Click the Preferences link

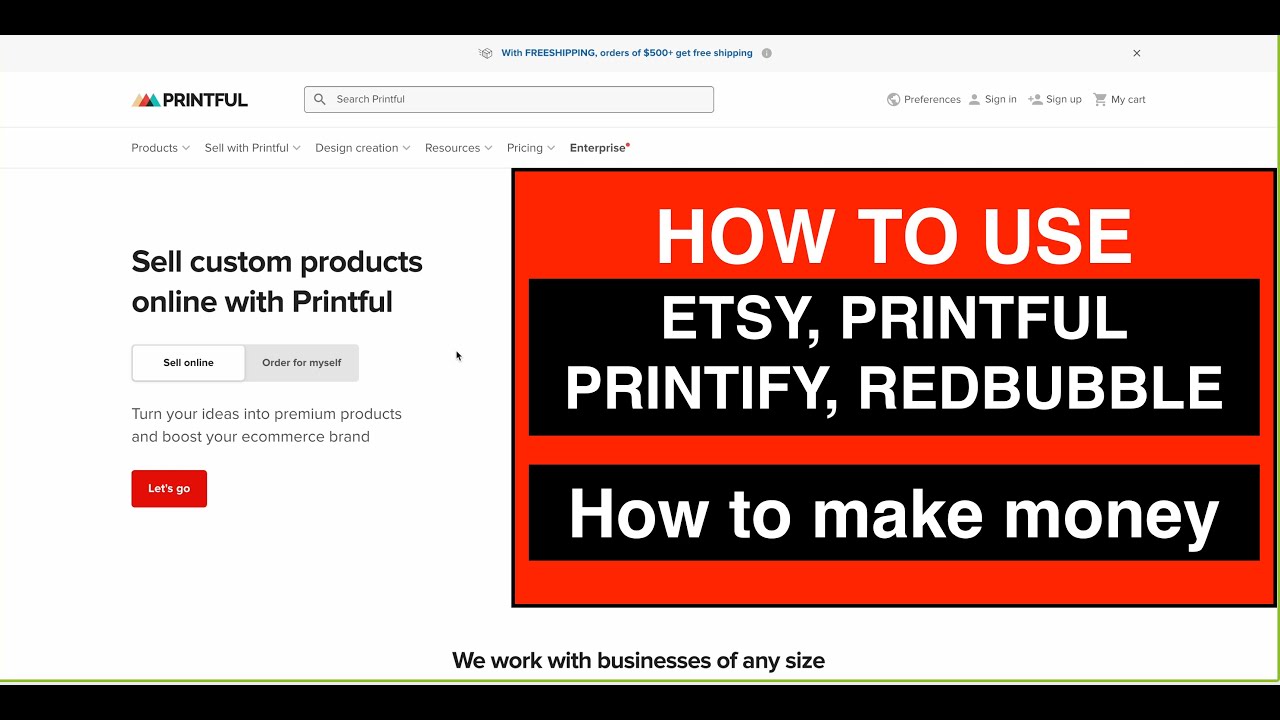[932, 99]
